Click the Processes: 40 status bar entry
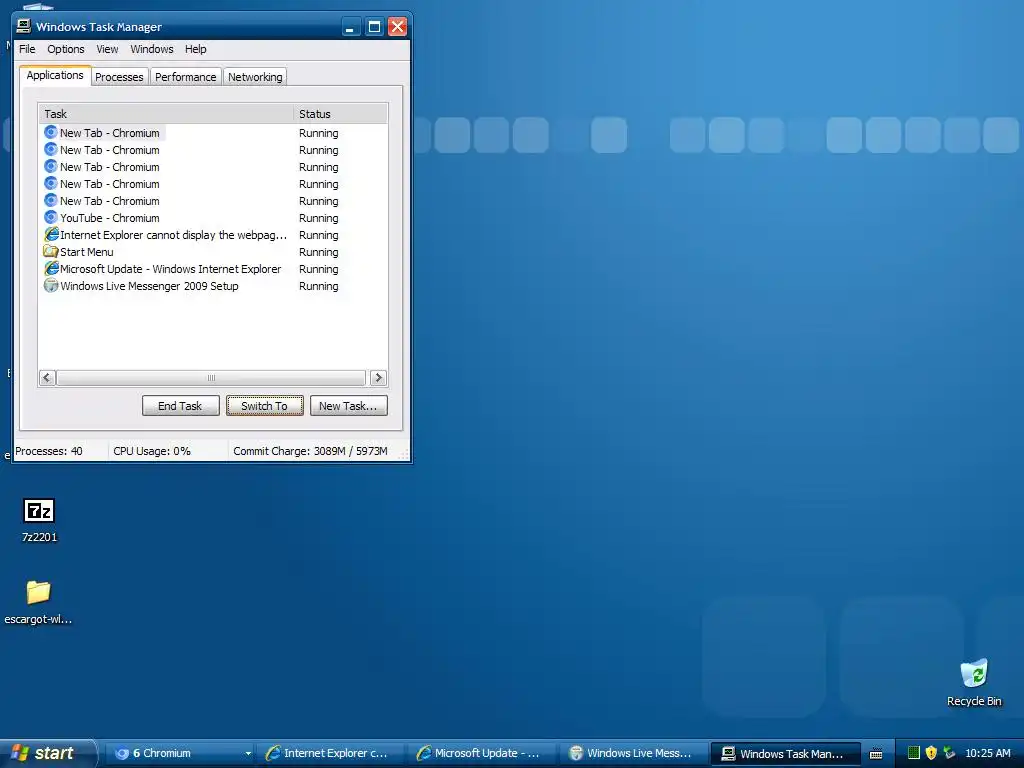 [49, 451]
